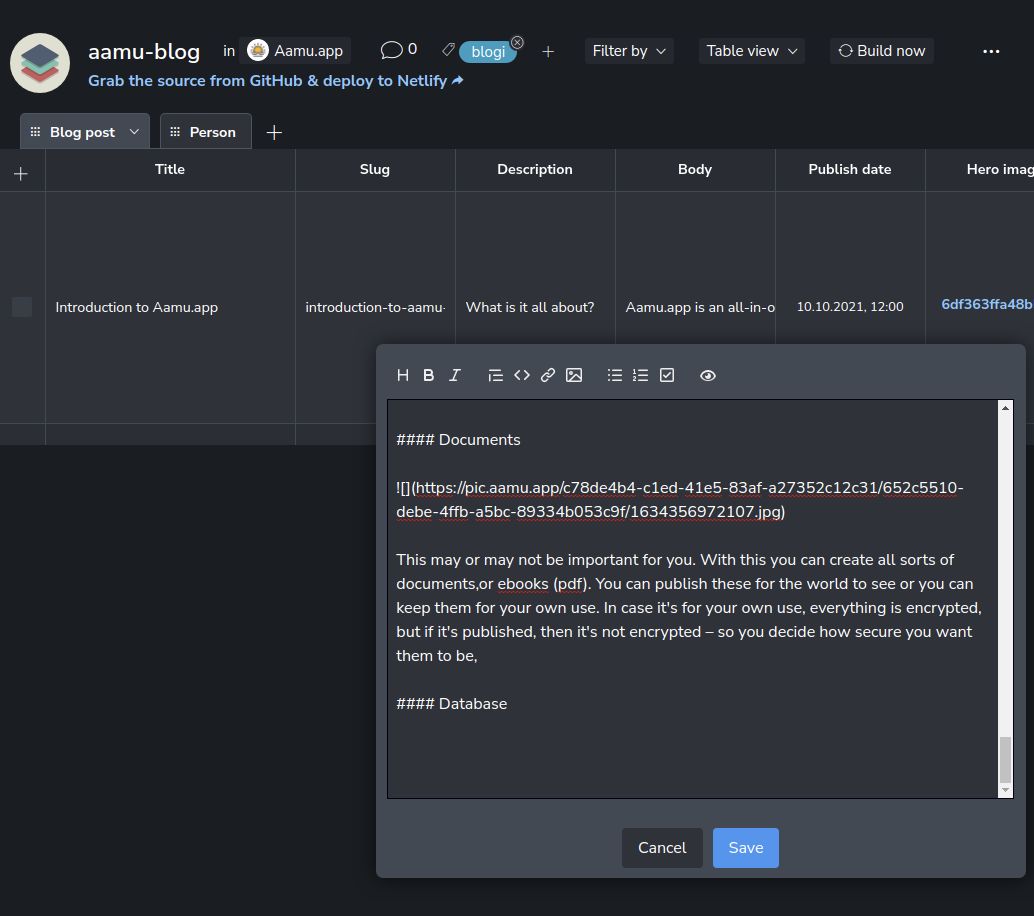Select the Introduction to Aamu.app row checkbox
The width and height of the screenshot is (1034, 916).
(x=22, y=307)
